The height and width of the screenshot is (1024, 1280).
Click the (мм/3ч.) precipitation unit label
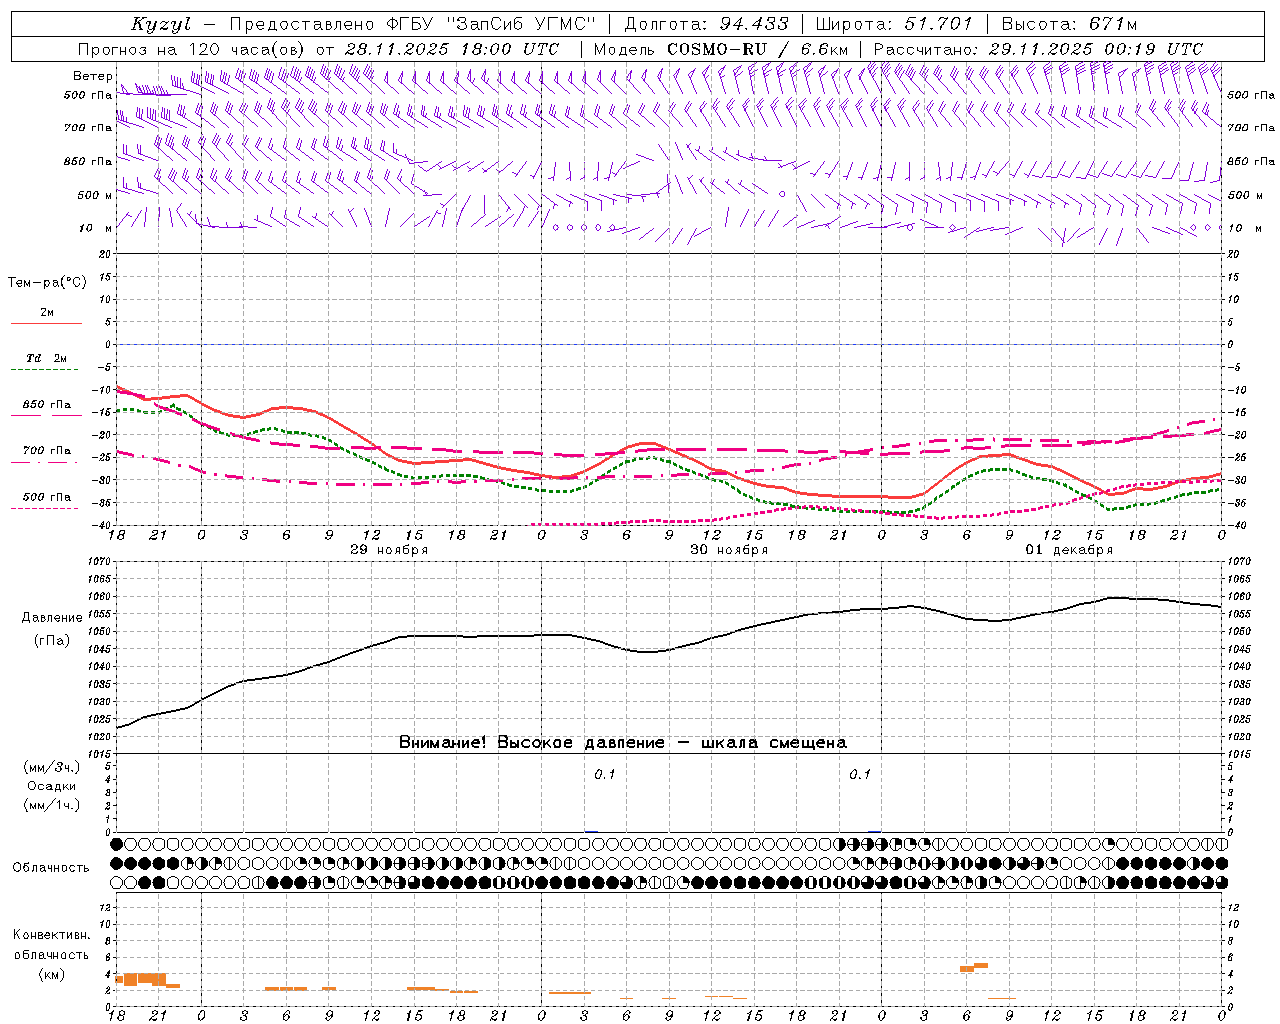click(x=52, y=768)
